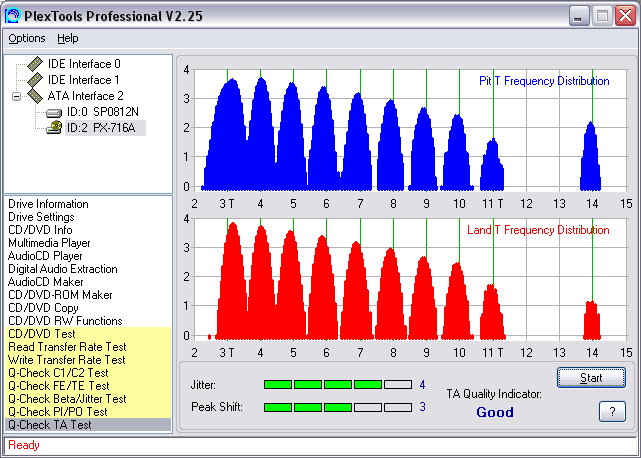
Task: Click the Jitter value 4
Action: click(422, 384)
